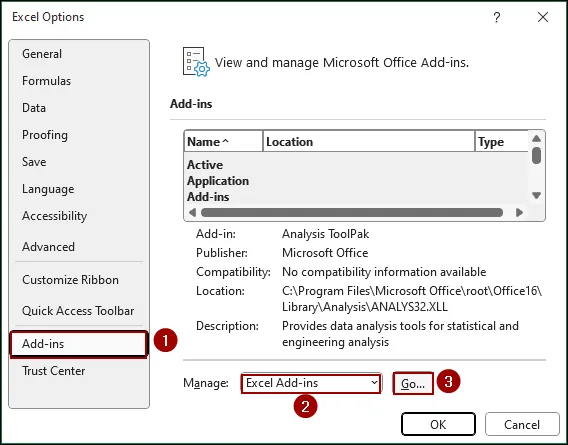Click the 'Analysis ToolPak' add-in name
Viewport: 568px width, 445px height.
[325, 234]
